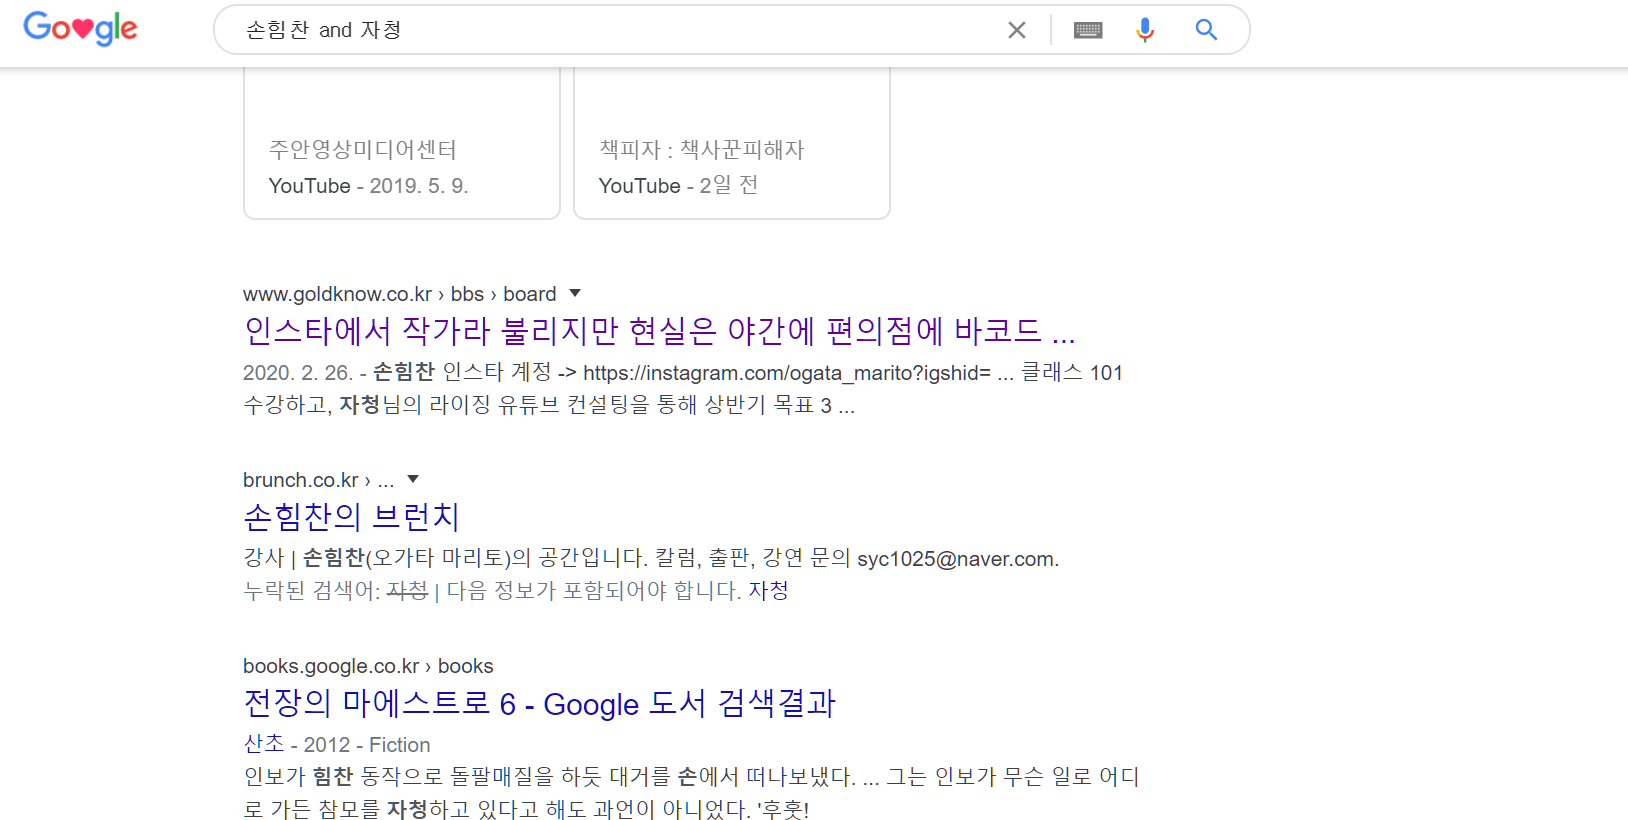Click the snippet starting 인보가 힘찬 동작으로
Image resolution: width=1628 pixels, height=820 pixels.
pyautogui.click(x=691, y=793)
